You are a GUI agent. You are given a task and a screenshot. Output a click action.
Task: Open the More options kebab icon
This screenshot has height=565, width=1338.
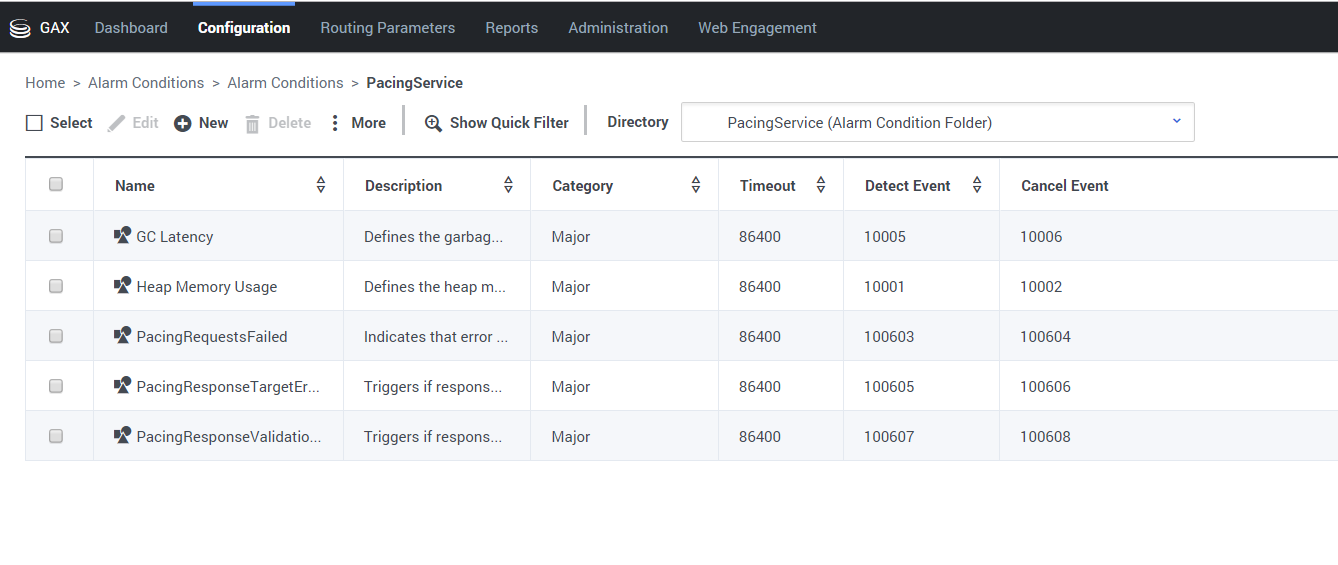[335, 123]
